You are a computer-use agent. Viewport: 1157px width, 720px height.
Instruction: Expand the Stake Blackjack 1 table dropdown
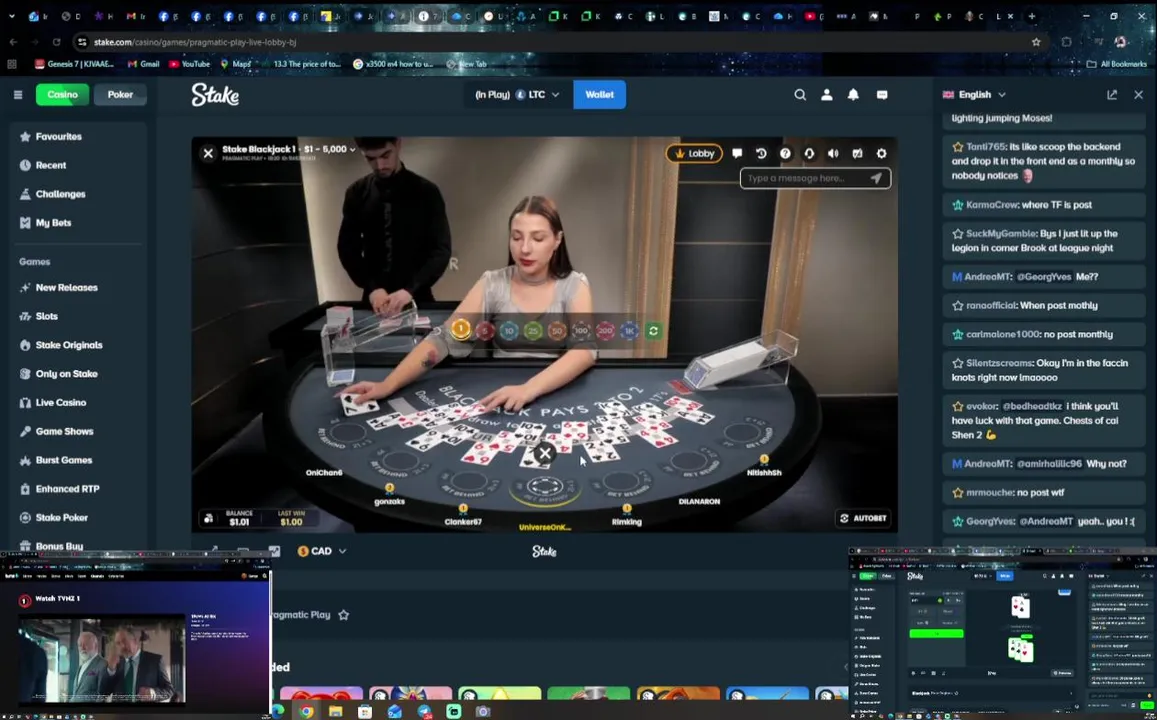click(x=289, y=149)
